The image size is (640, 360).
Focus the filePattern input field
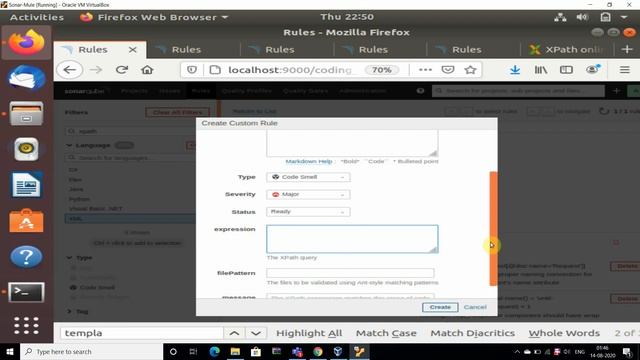[350, 273]
